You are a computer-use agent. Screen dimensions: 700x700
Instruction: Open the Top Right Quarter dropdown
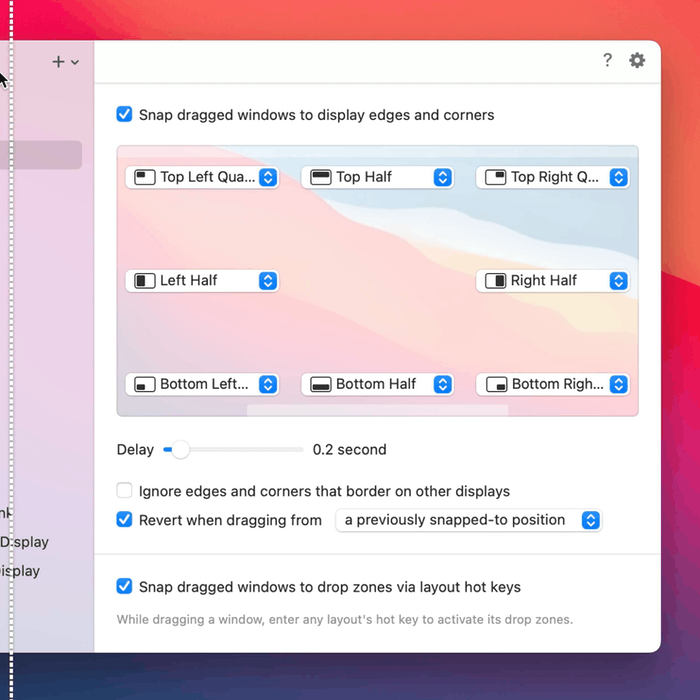pos(618,177)
